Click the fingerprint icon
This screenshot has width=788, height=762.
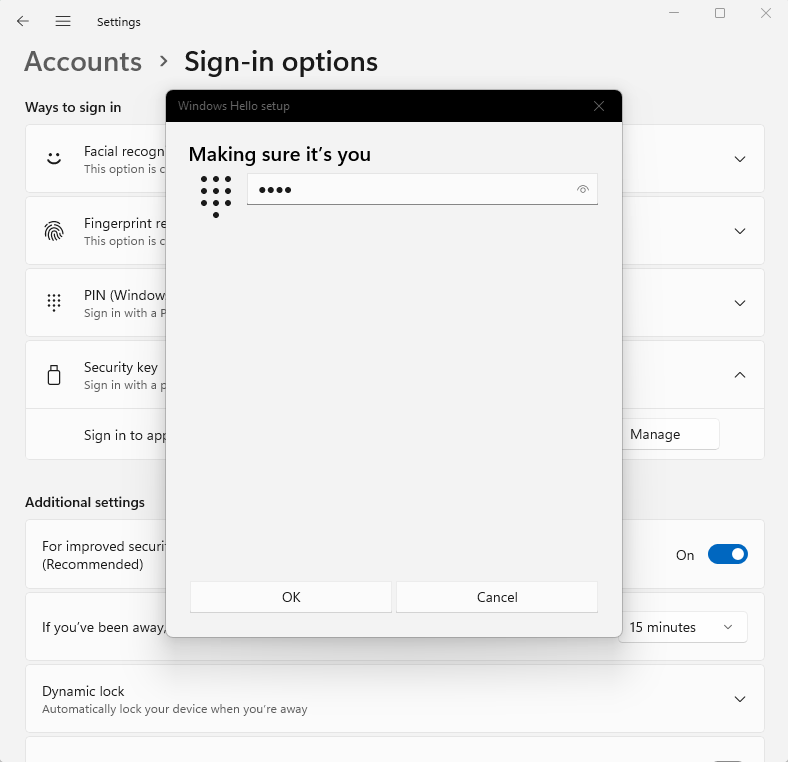[x=54, y=231]
